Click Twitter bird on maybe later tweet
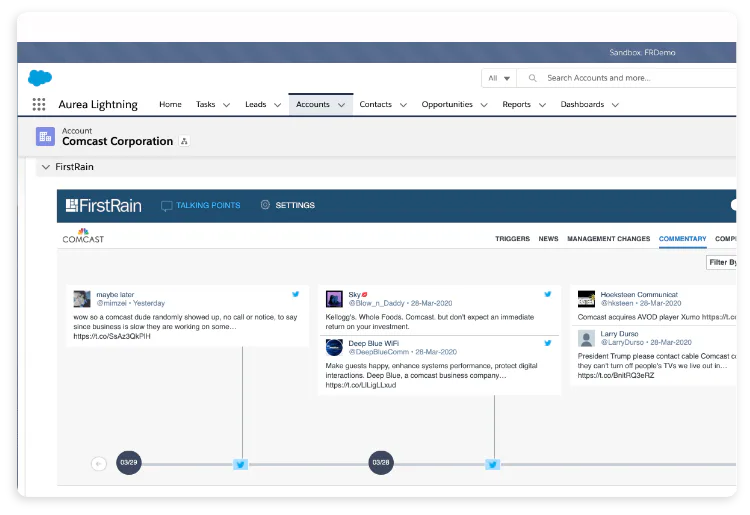The height and width of the screenshot is (515, 750). (x=296, y=294)
